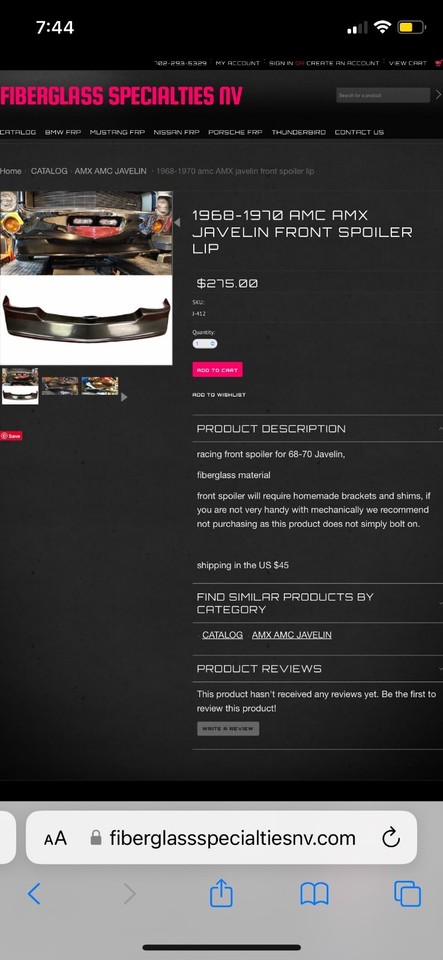Collapse Find Similar Products by Category
This screenshot has width=443, height=960.
point(318,603)
